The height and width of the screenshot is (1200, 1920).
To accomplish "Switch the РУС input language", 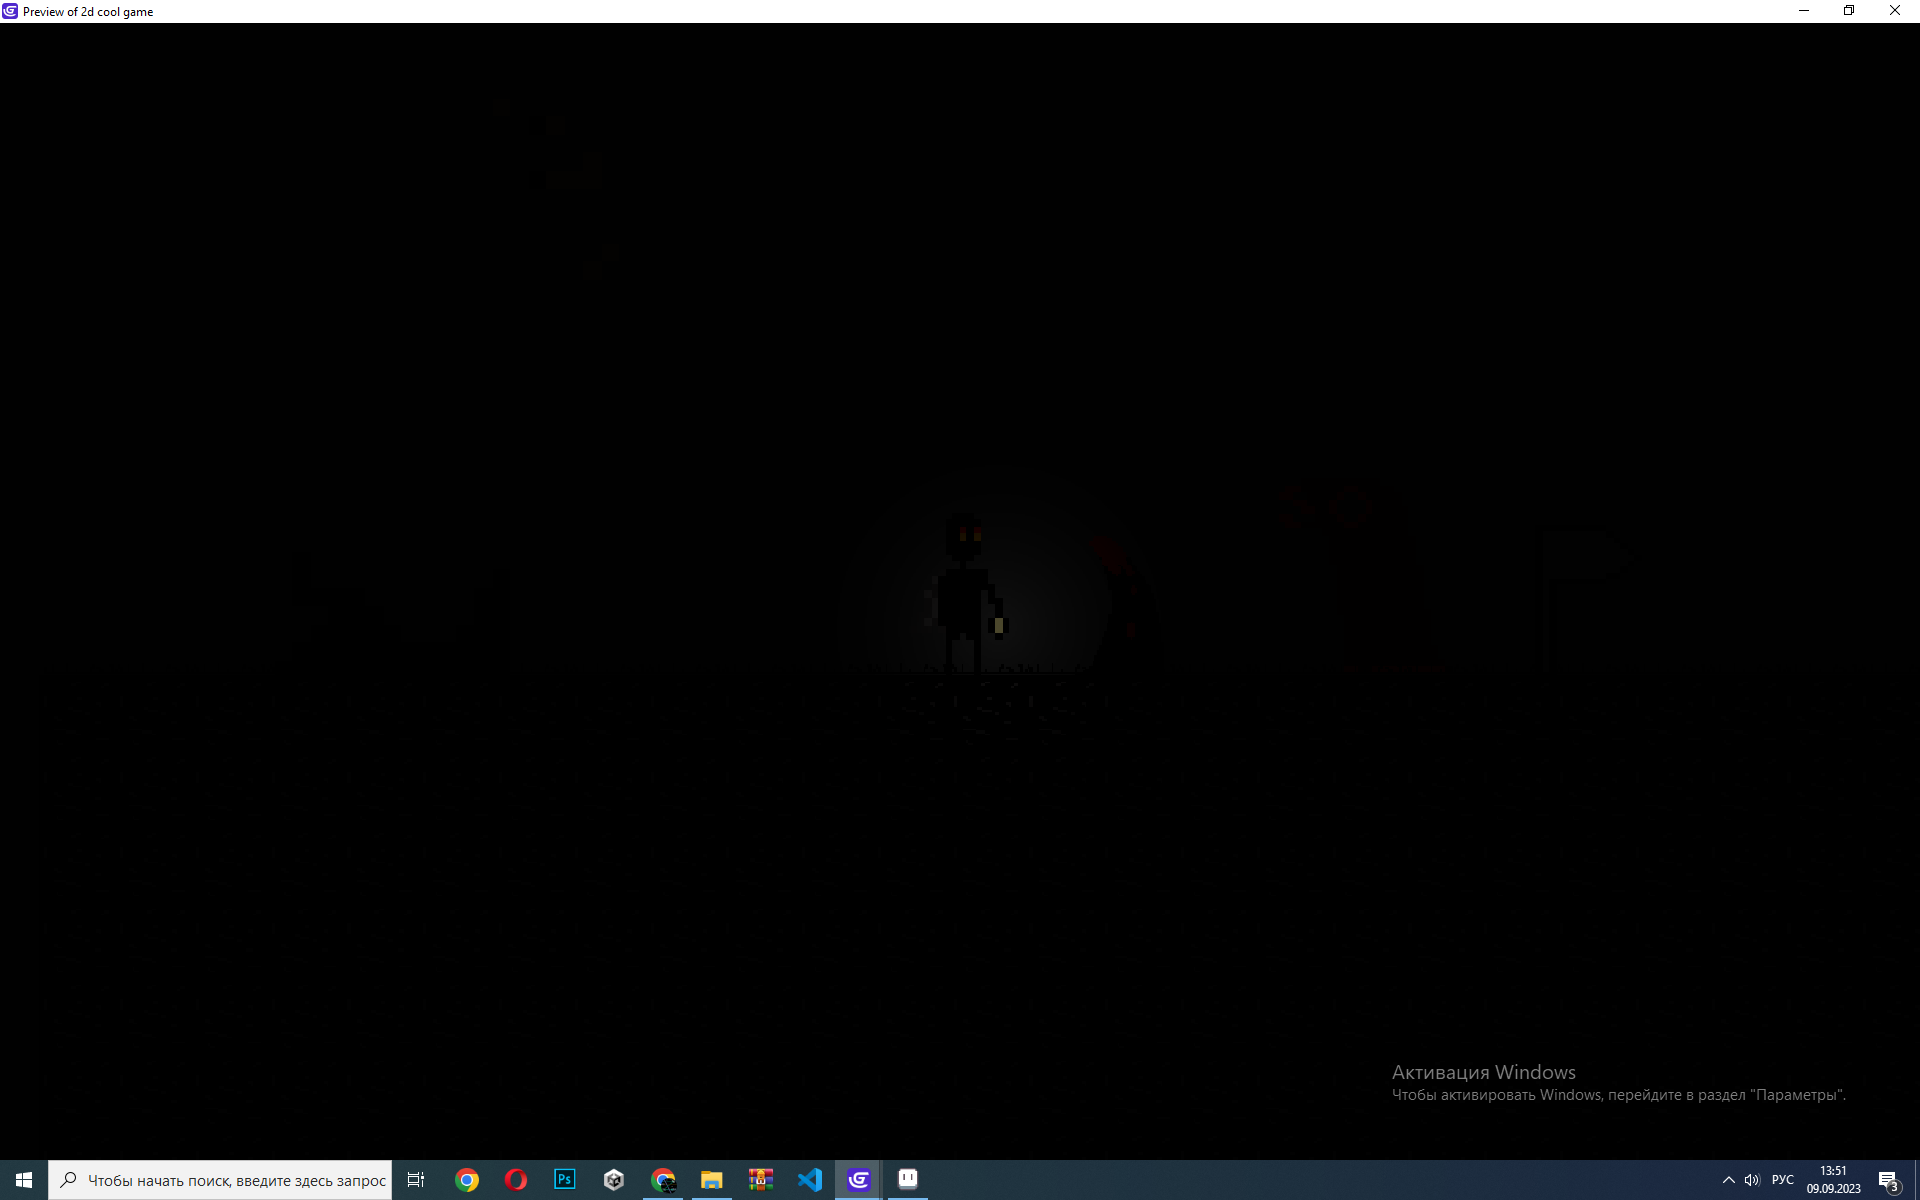I will (x=1783, y=1180).
